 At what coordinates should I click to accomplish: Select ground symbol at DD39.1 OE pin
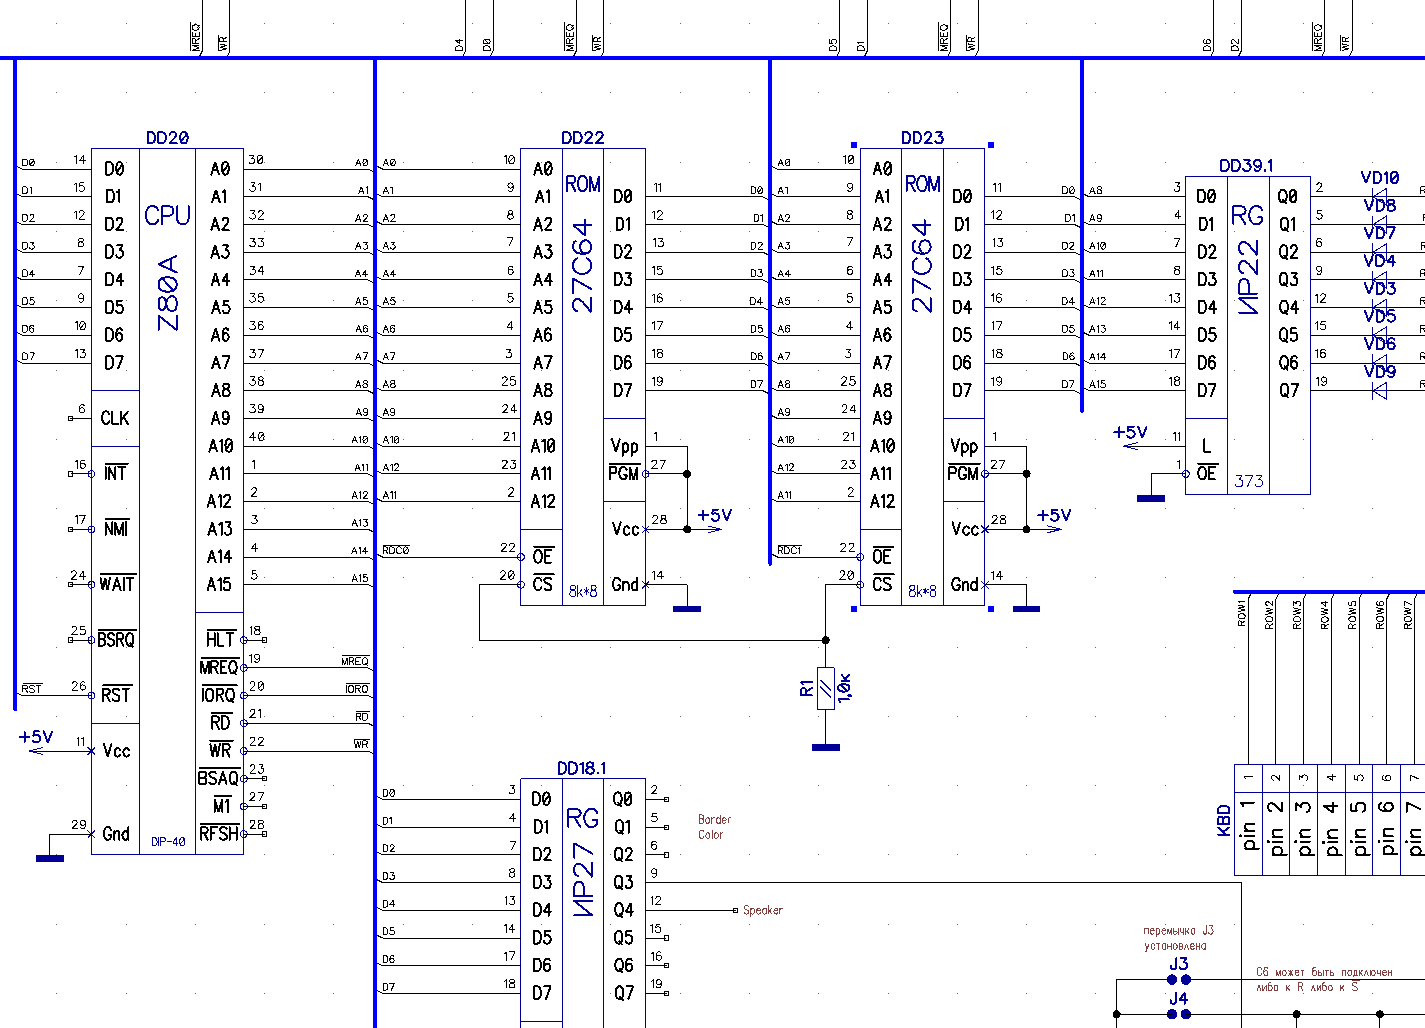(x=1151, y=497)
